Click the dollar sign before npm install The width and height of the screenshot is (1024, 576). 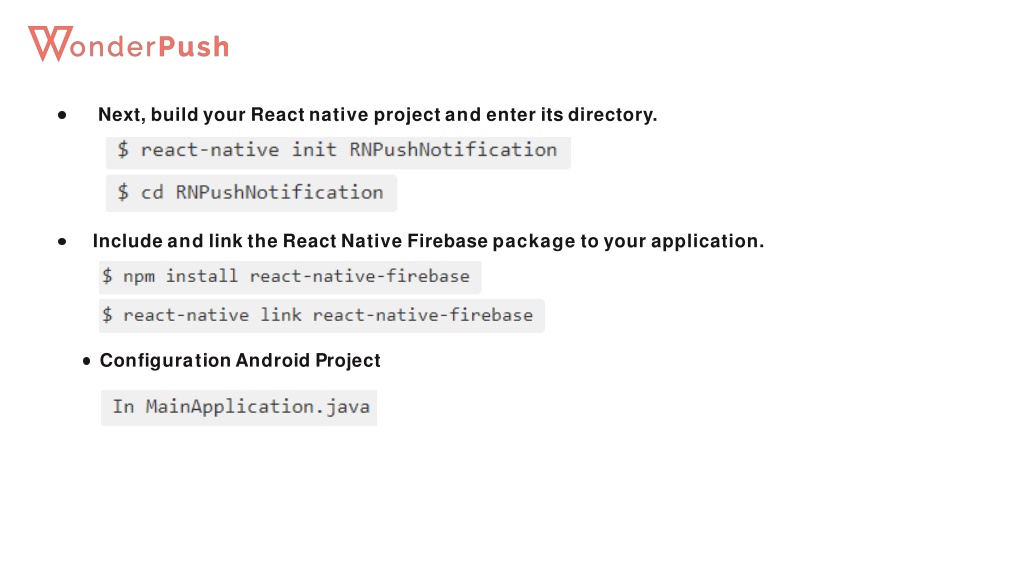click(x=107, y=276)
